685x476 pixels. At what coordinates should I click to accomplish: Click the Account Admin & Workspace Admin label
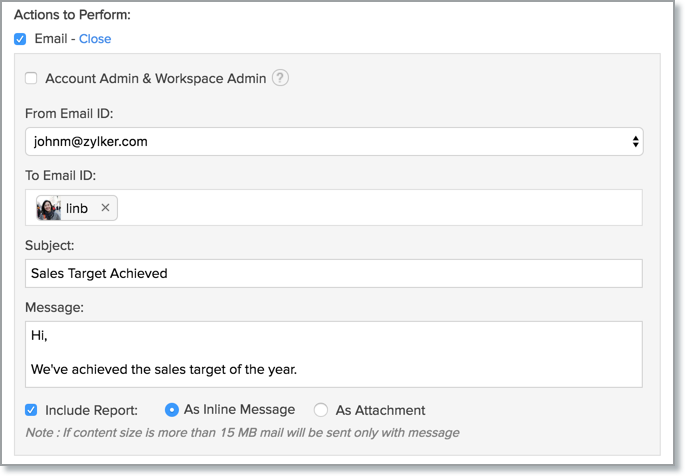[x=156, y=78]
